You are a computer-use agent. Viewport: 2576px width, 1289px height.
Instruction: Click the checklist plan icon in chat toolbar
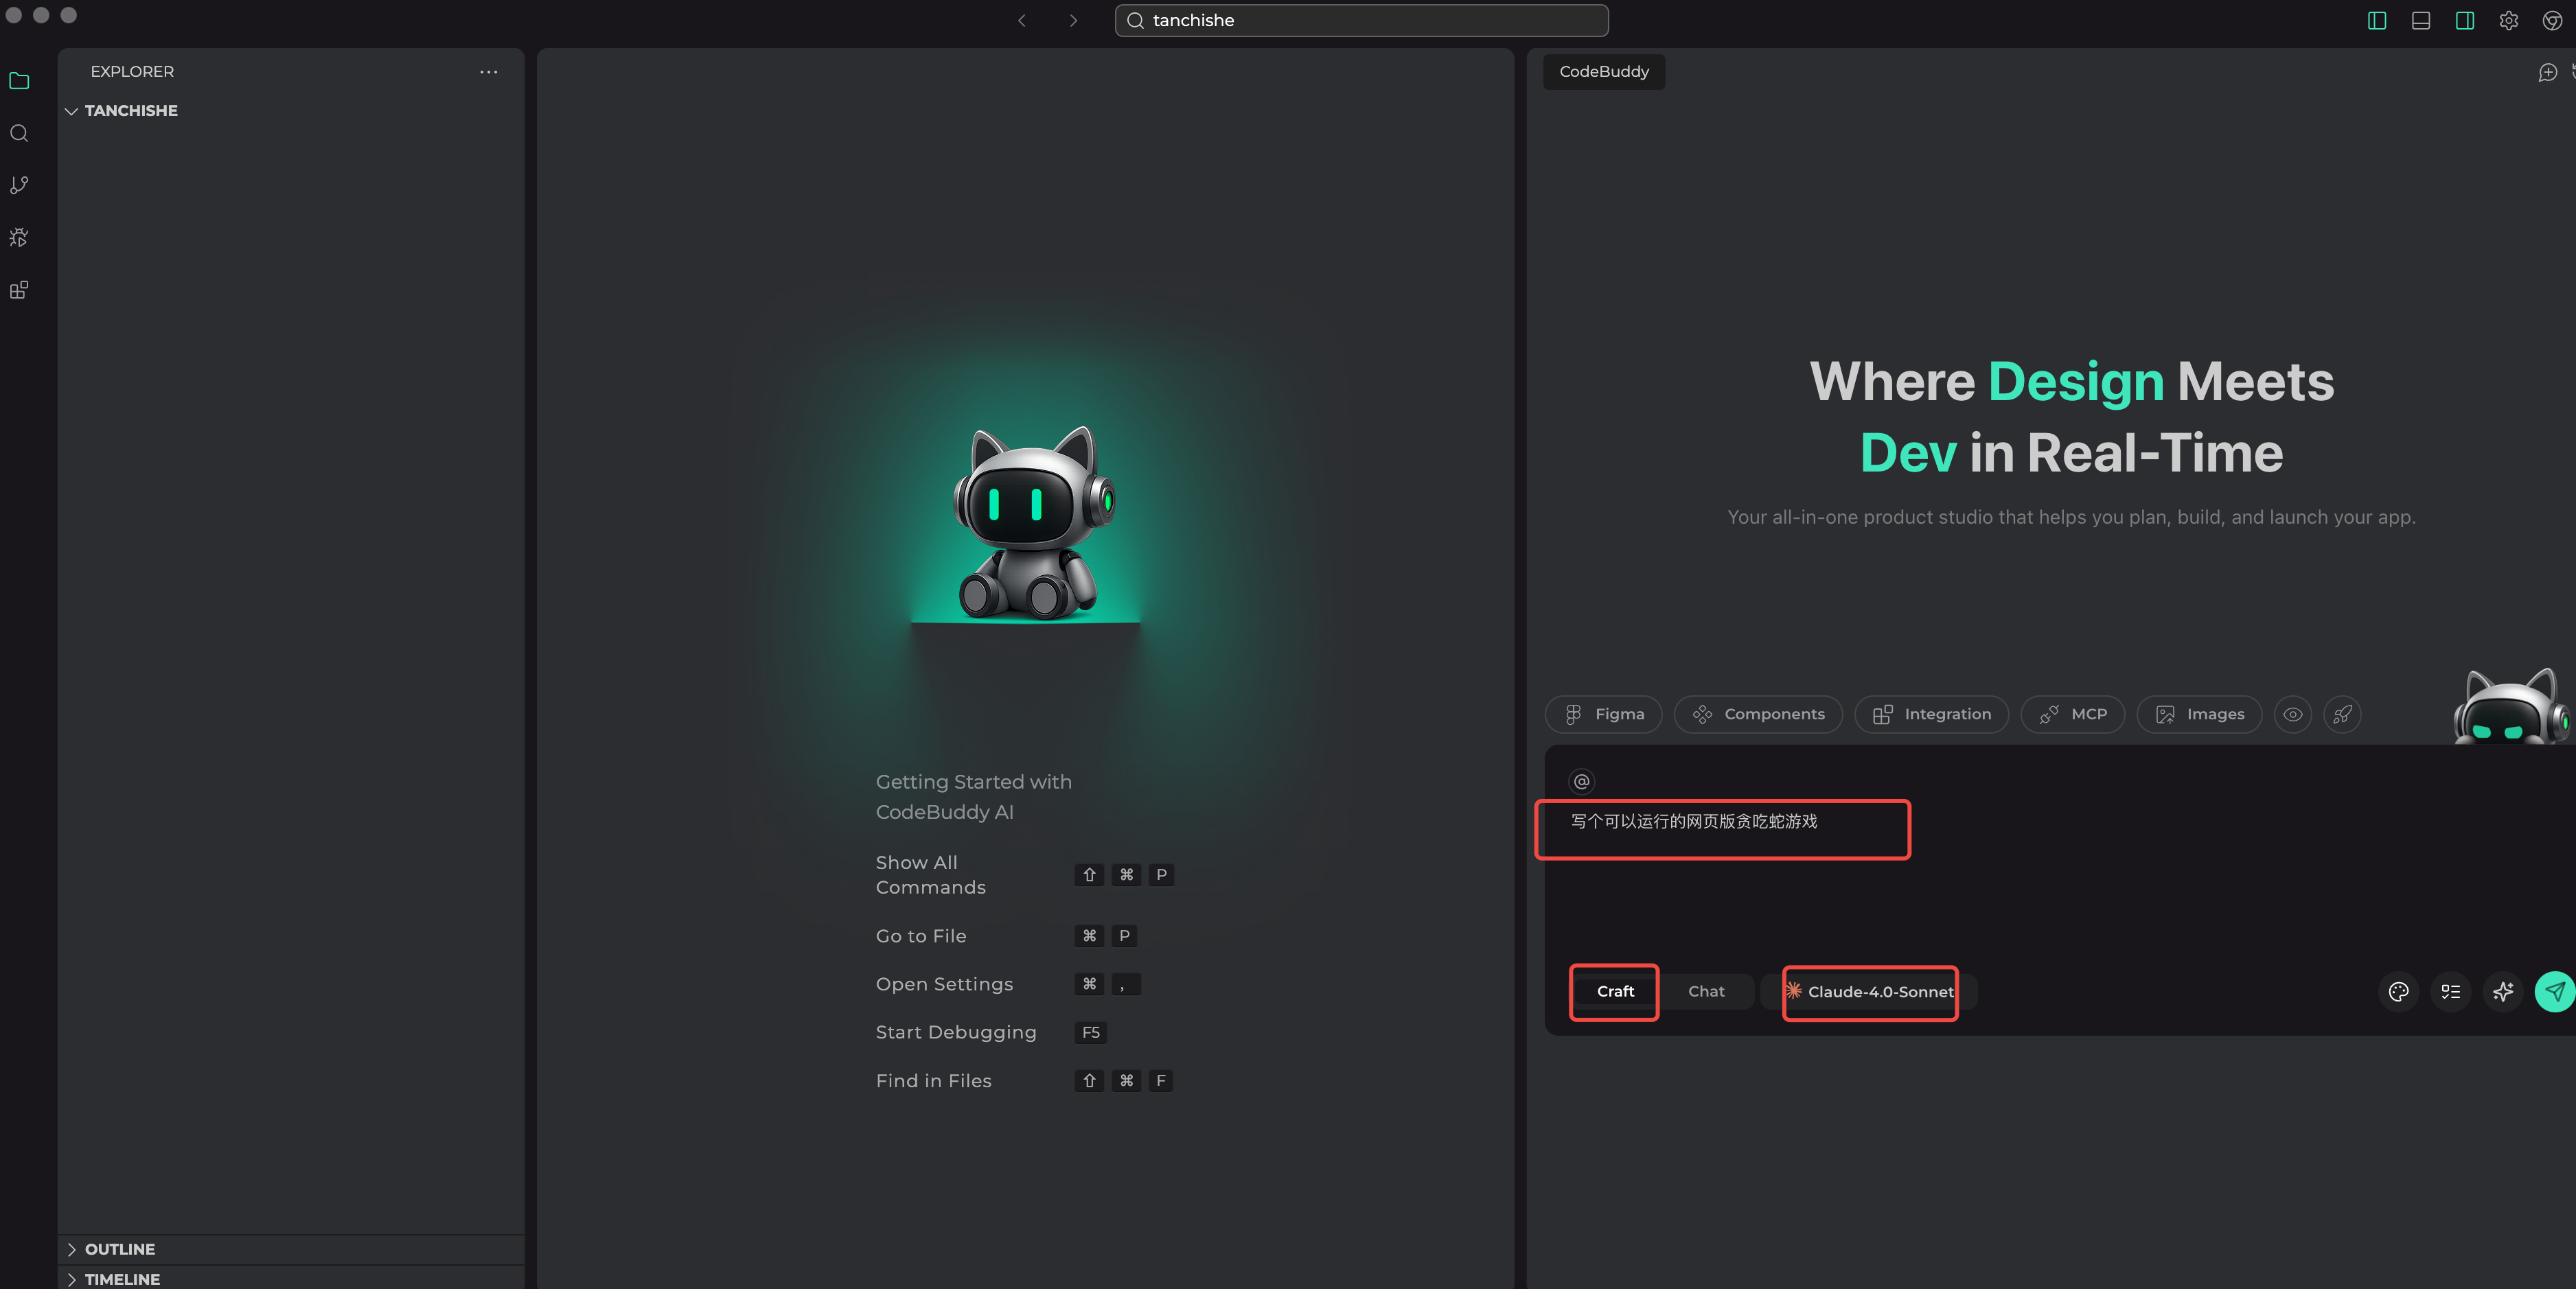[2450, 991]
